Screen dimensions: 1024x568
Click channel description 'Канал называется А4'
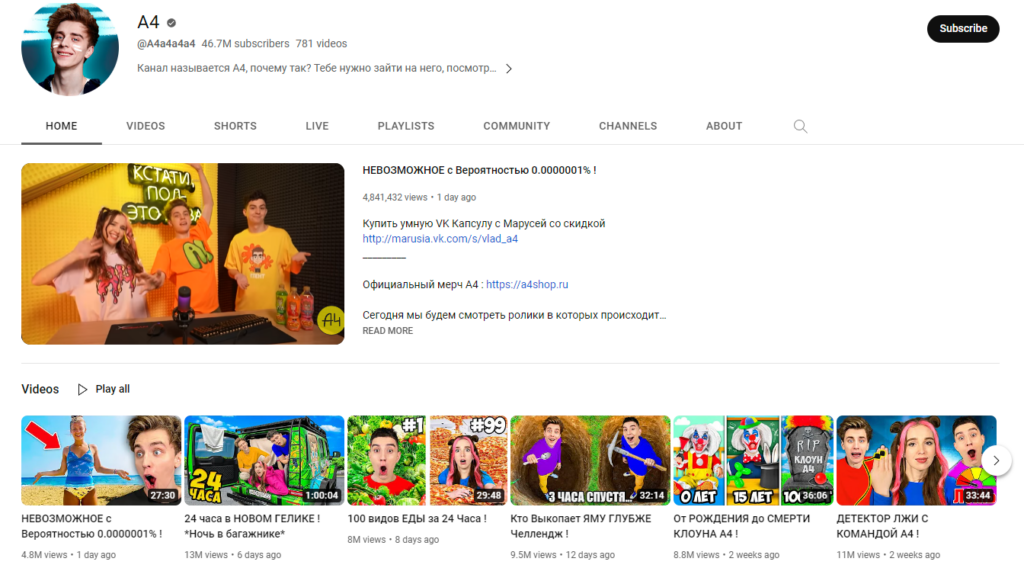[x=317, y=69]
